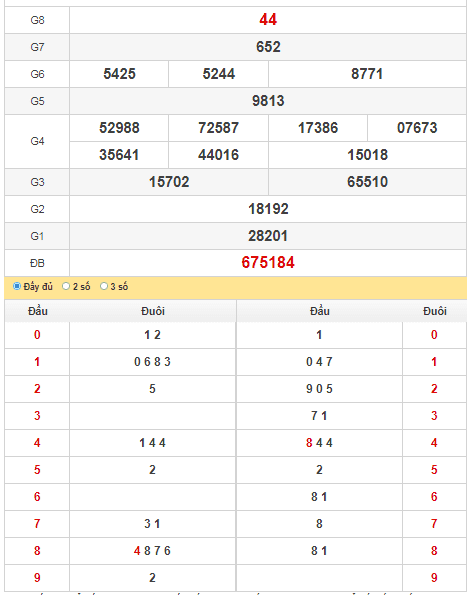
Task: Click the G4 number 15018
Action: pyautogui.click(x=367, y=155)
